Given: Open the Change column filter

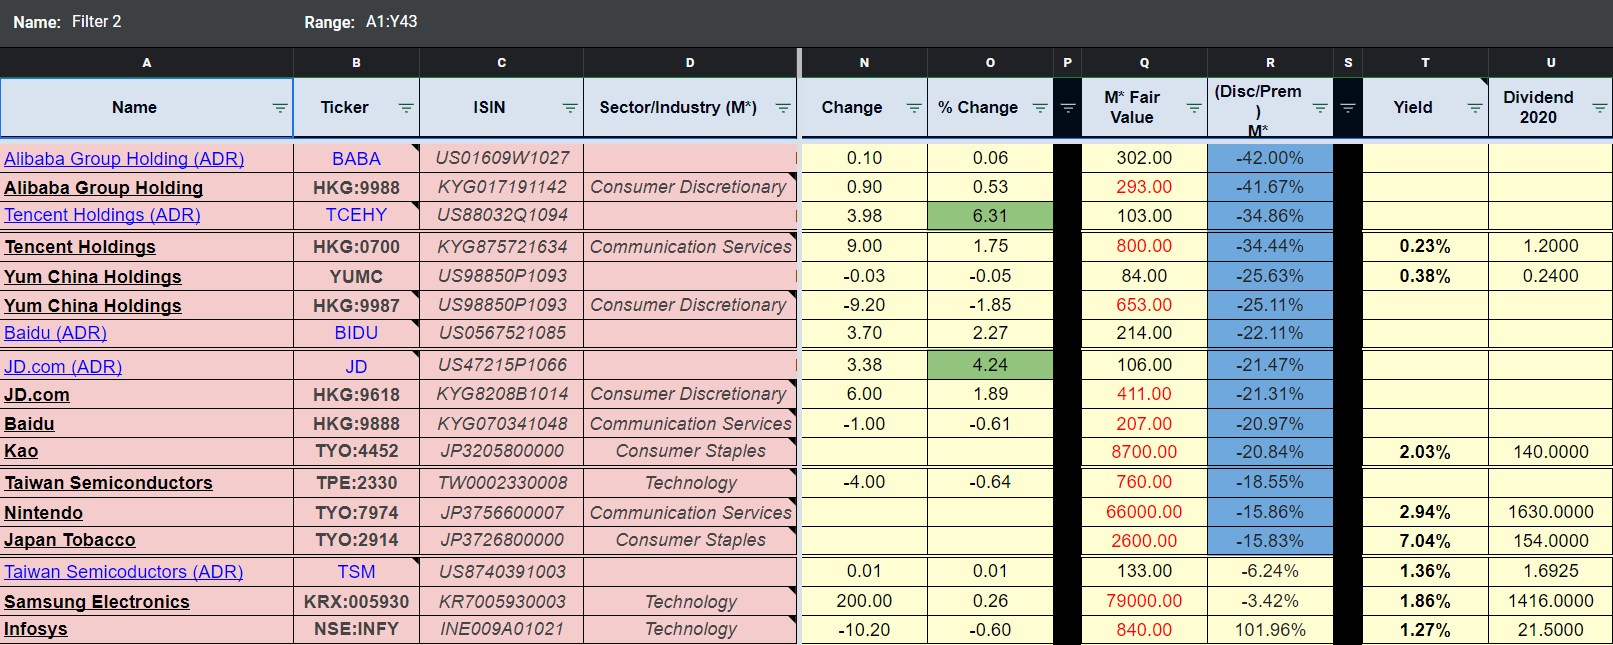Looking at the screenshot, I should tap(914, 108).
